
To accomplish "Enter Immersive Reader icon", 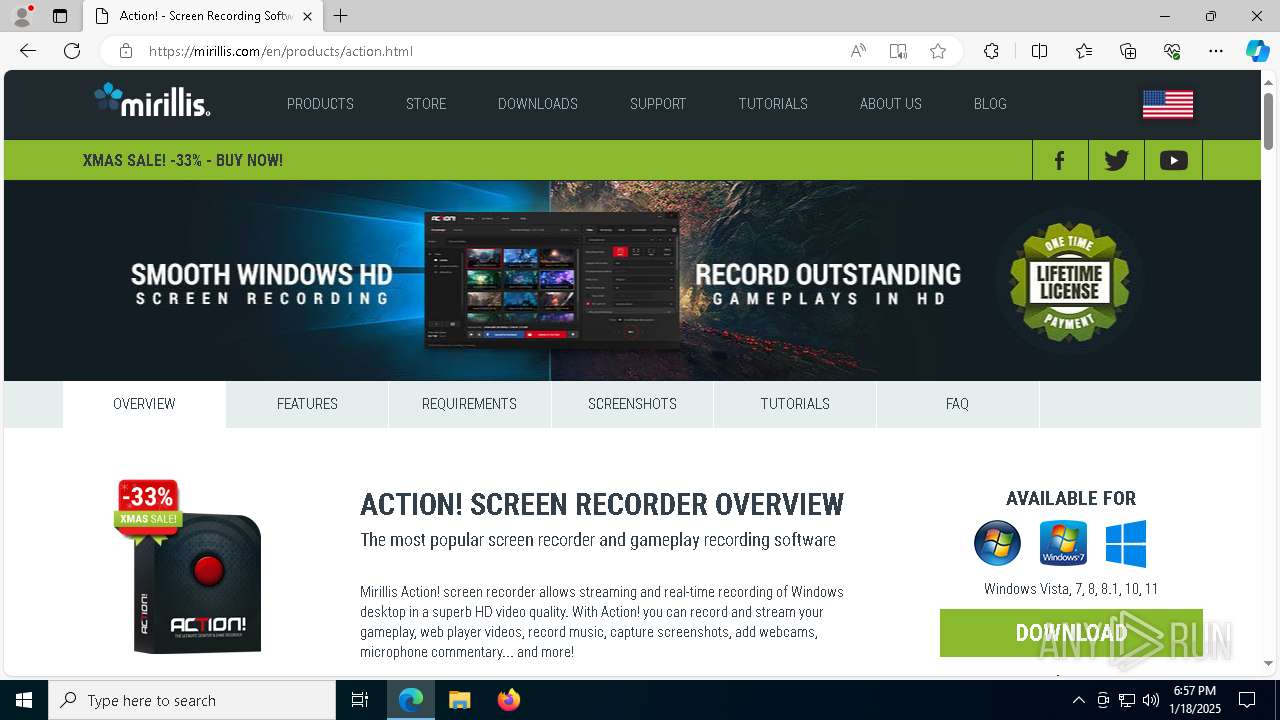I will [898, 51].
